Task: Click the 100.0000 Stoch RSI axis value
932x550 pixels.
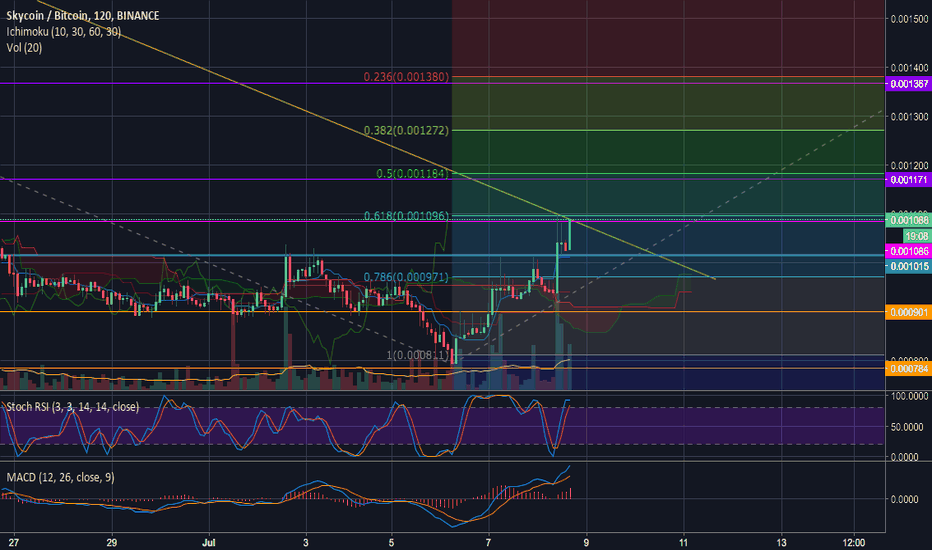Action: click(909, 396)
